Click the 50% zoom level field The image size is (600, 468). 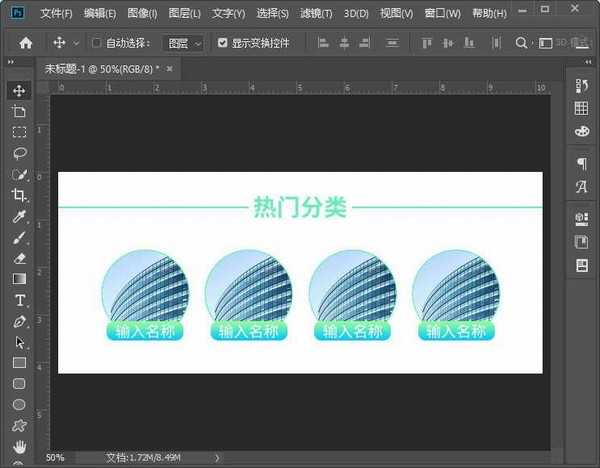(55, 457)
